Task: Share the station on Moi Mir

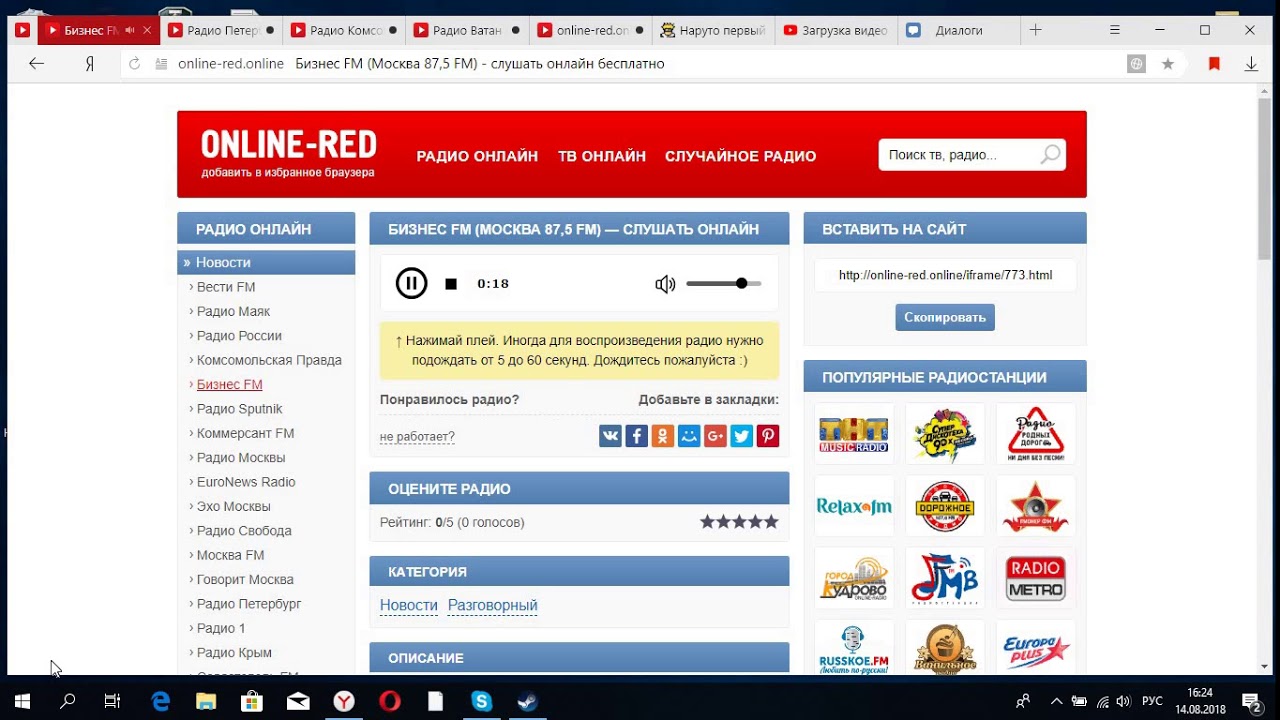Action: tap(689, 436)
